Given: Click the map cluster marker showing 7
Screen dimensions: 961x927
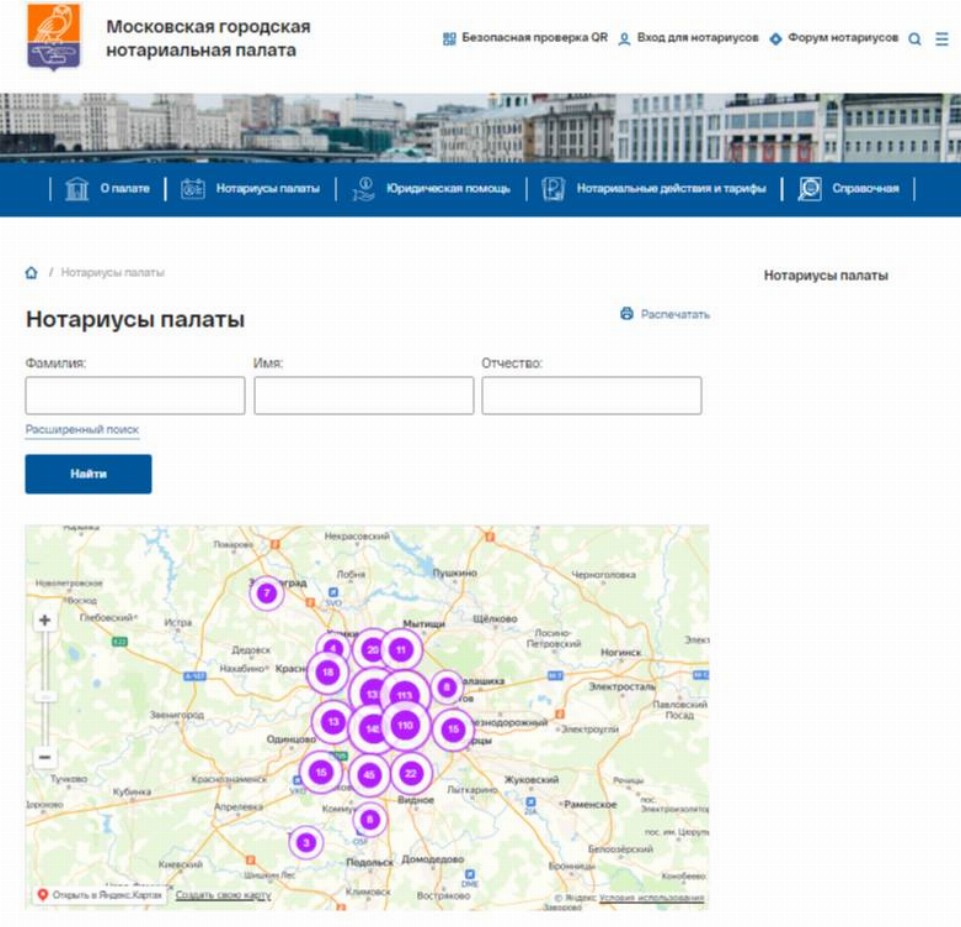Looking at the screenshot, I should coord(267,593).
